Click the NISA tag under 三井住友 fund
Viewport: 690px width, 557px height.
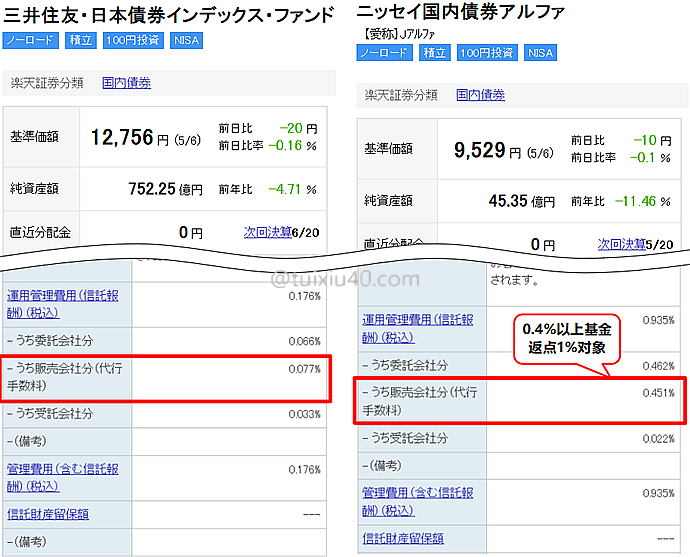(186, 40)
